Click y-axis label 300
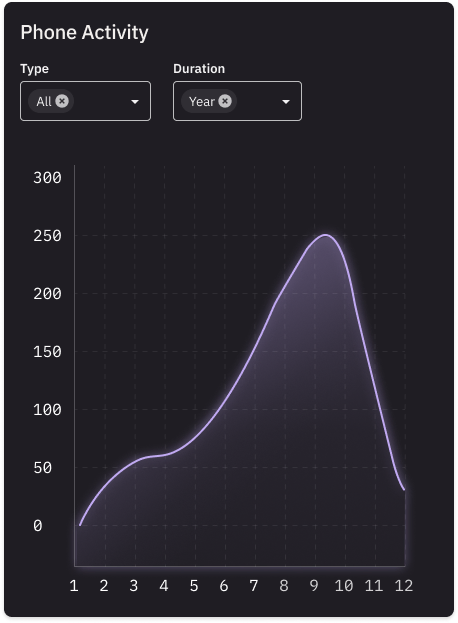 coord(47,178)
